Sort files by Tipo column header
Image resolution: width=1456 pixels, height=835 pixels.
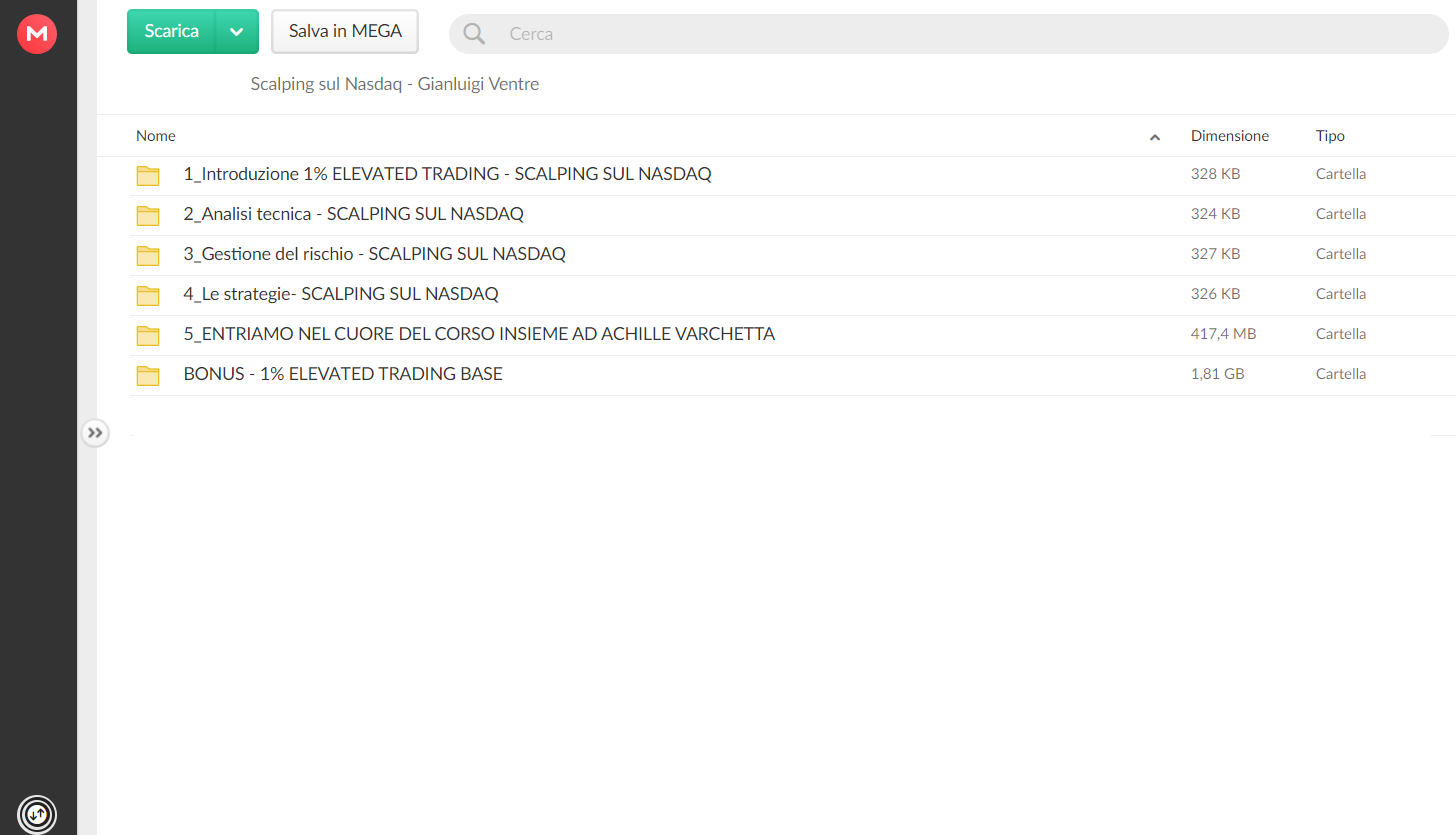tap(1330, 136)
